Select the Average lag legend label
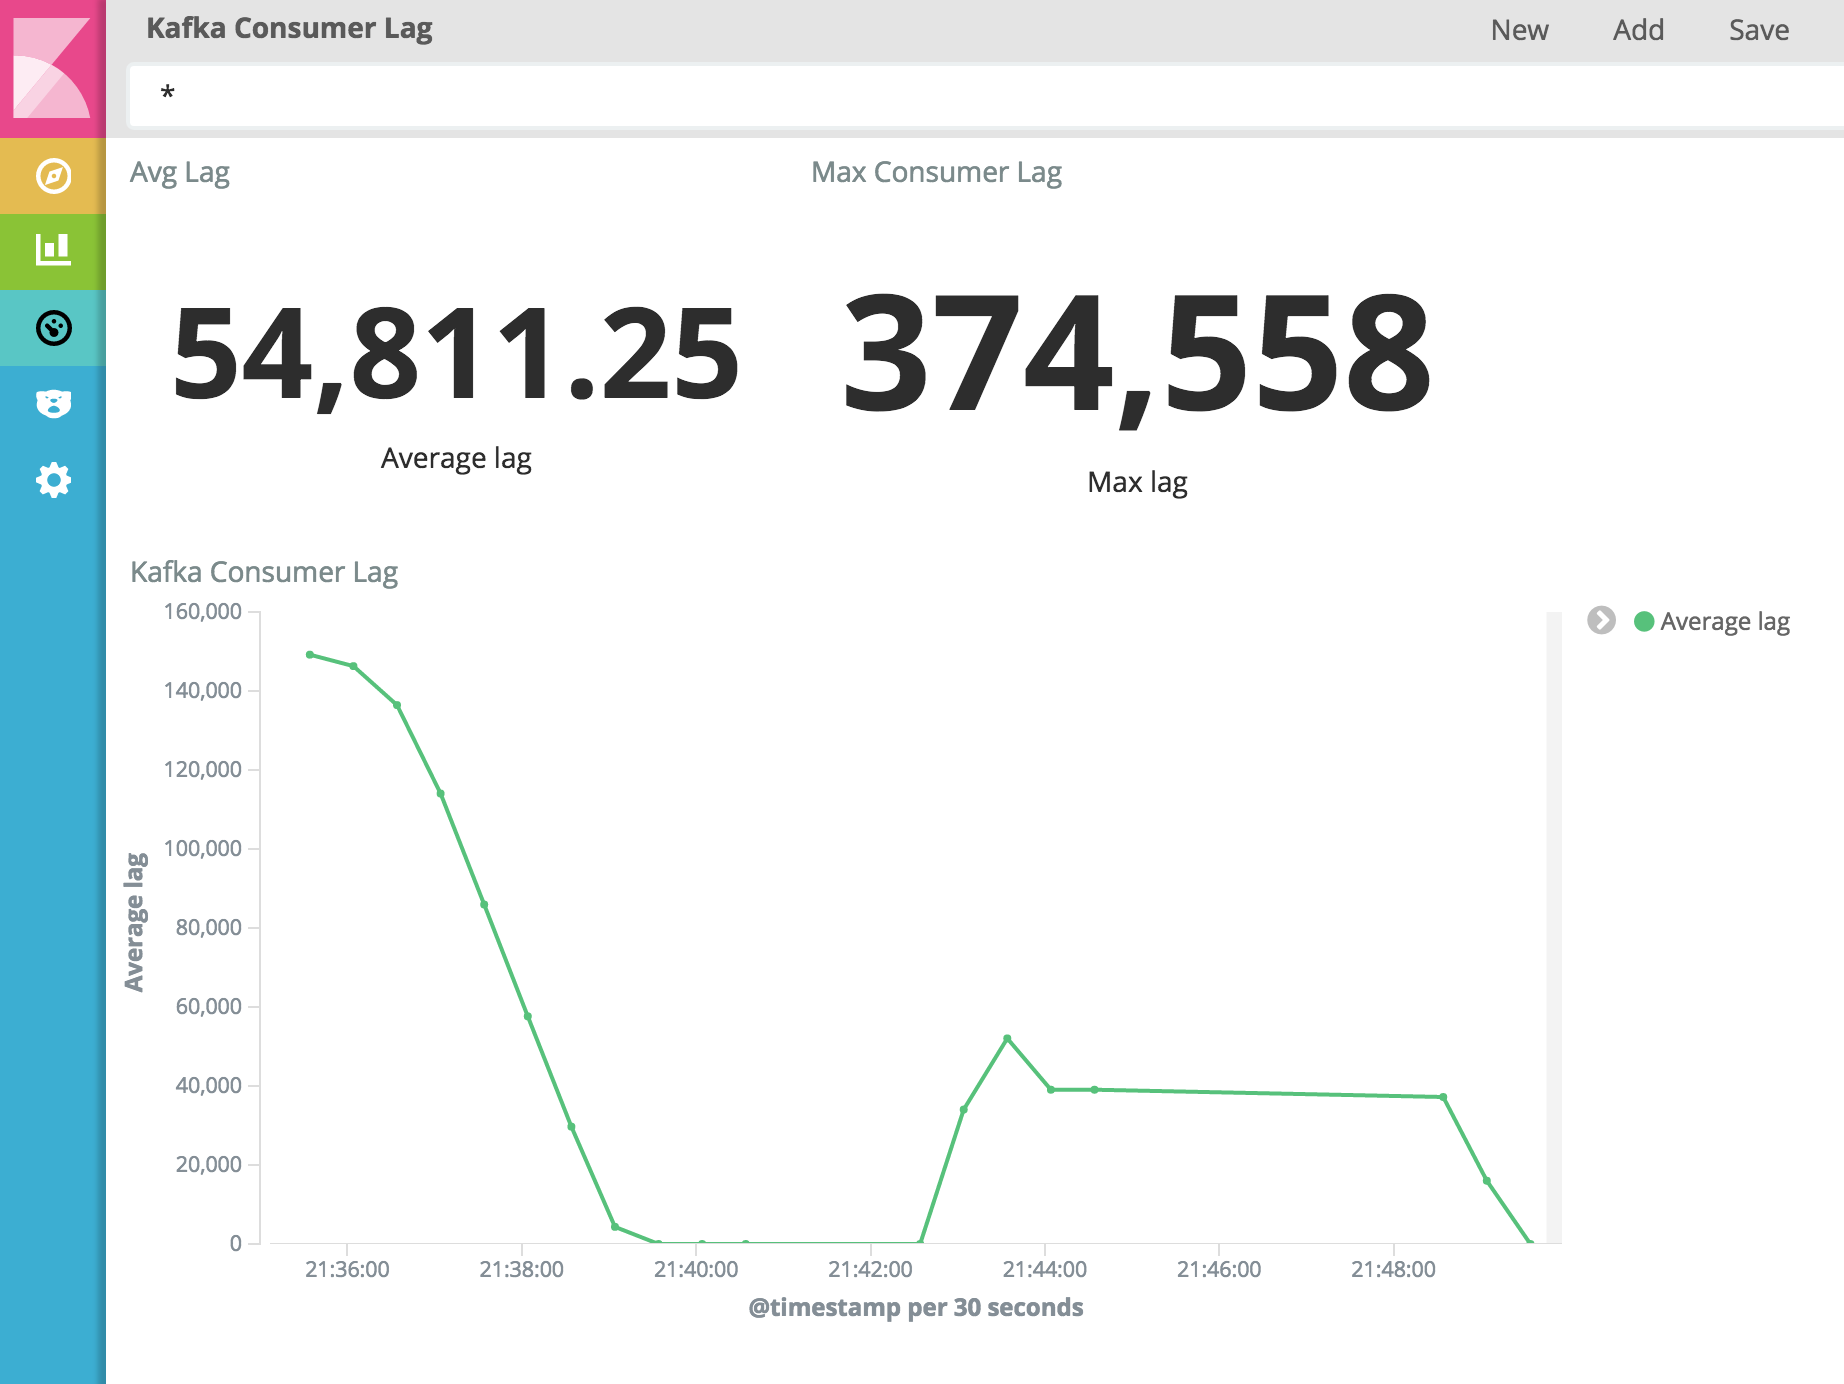 click(1725, 622)
